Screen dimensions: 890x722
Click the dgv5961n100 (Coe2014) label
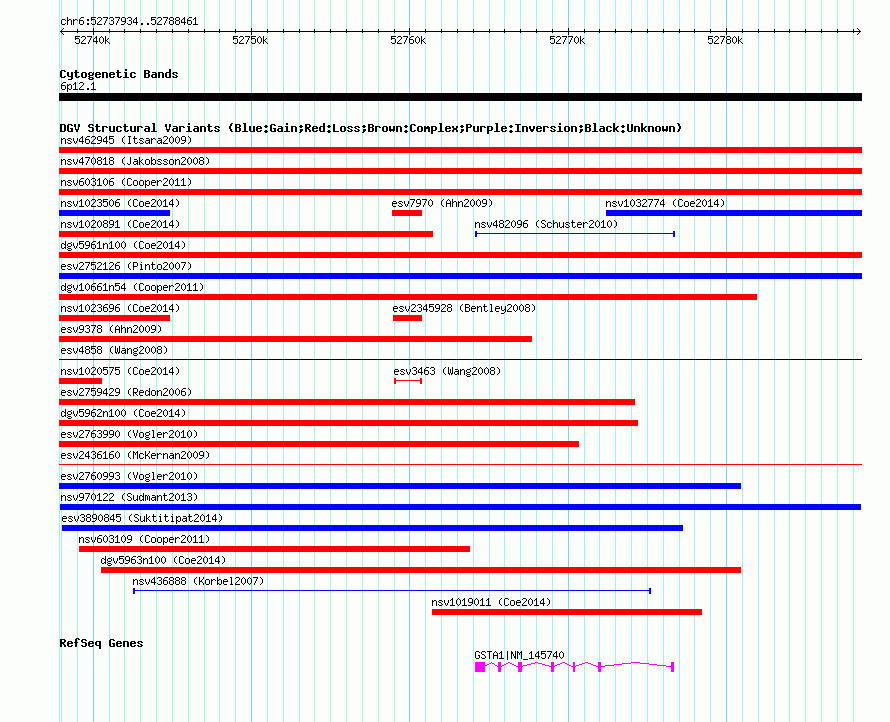pyautogui.click(x=123, y=245)
